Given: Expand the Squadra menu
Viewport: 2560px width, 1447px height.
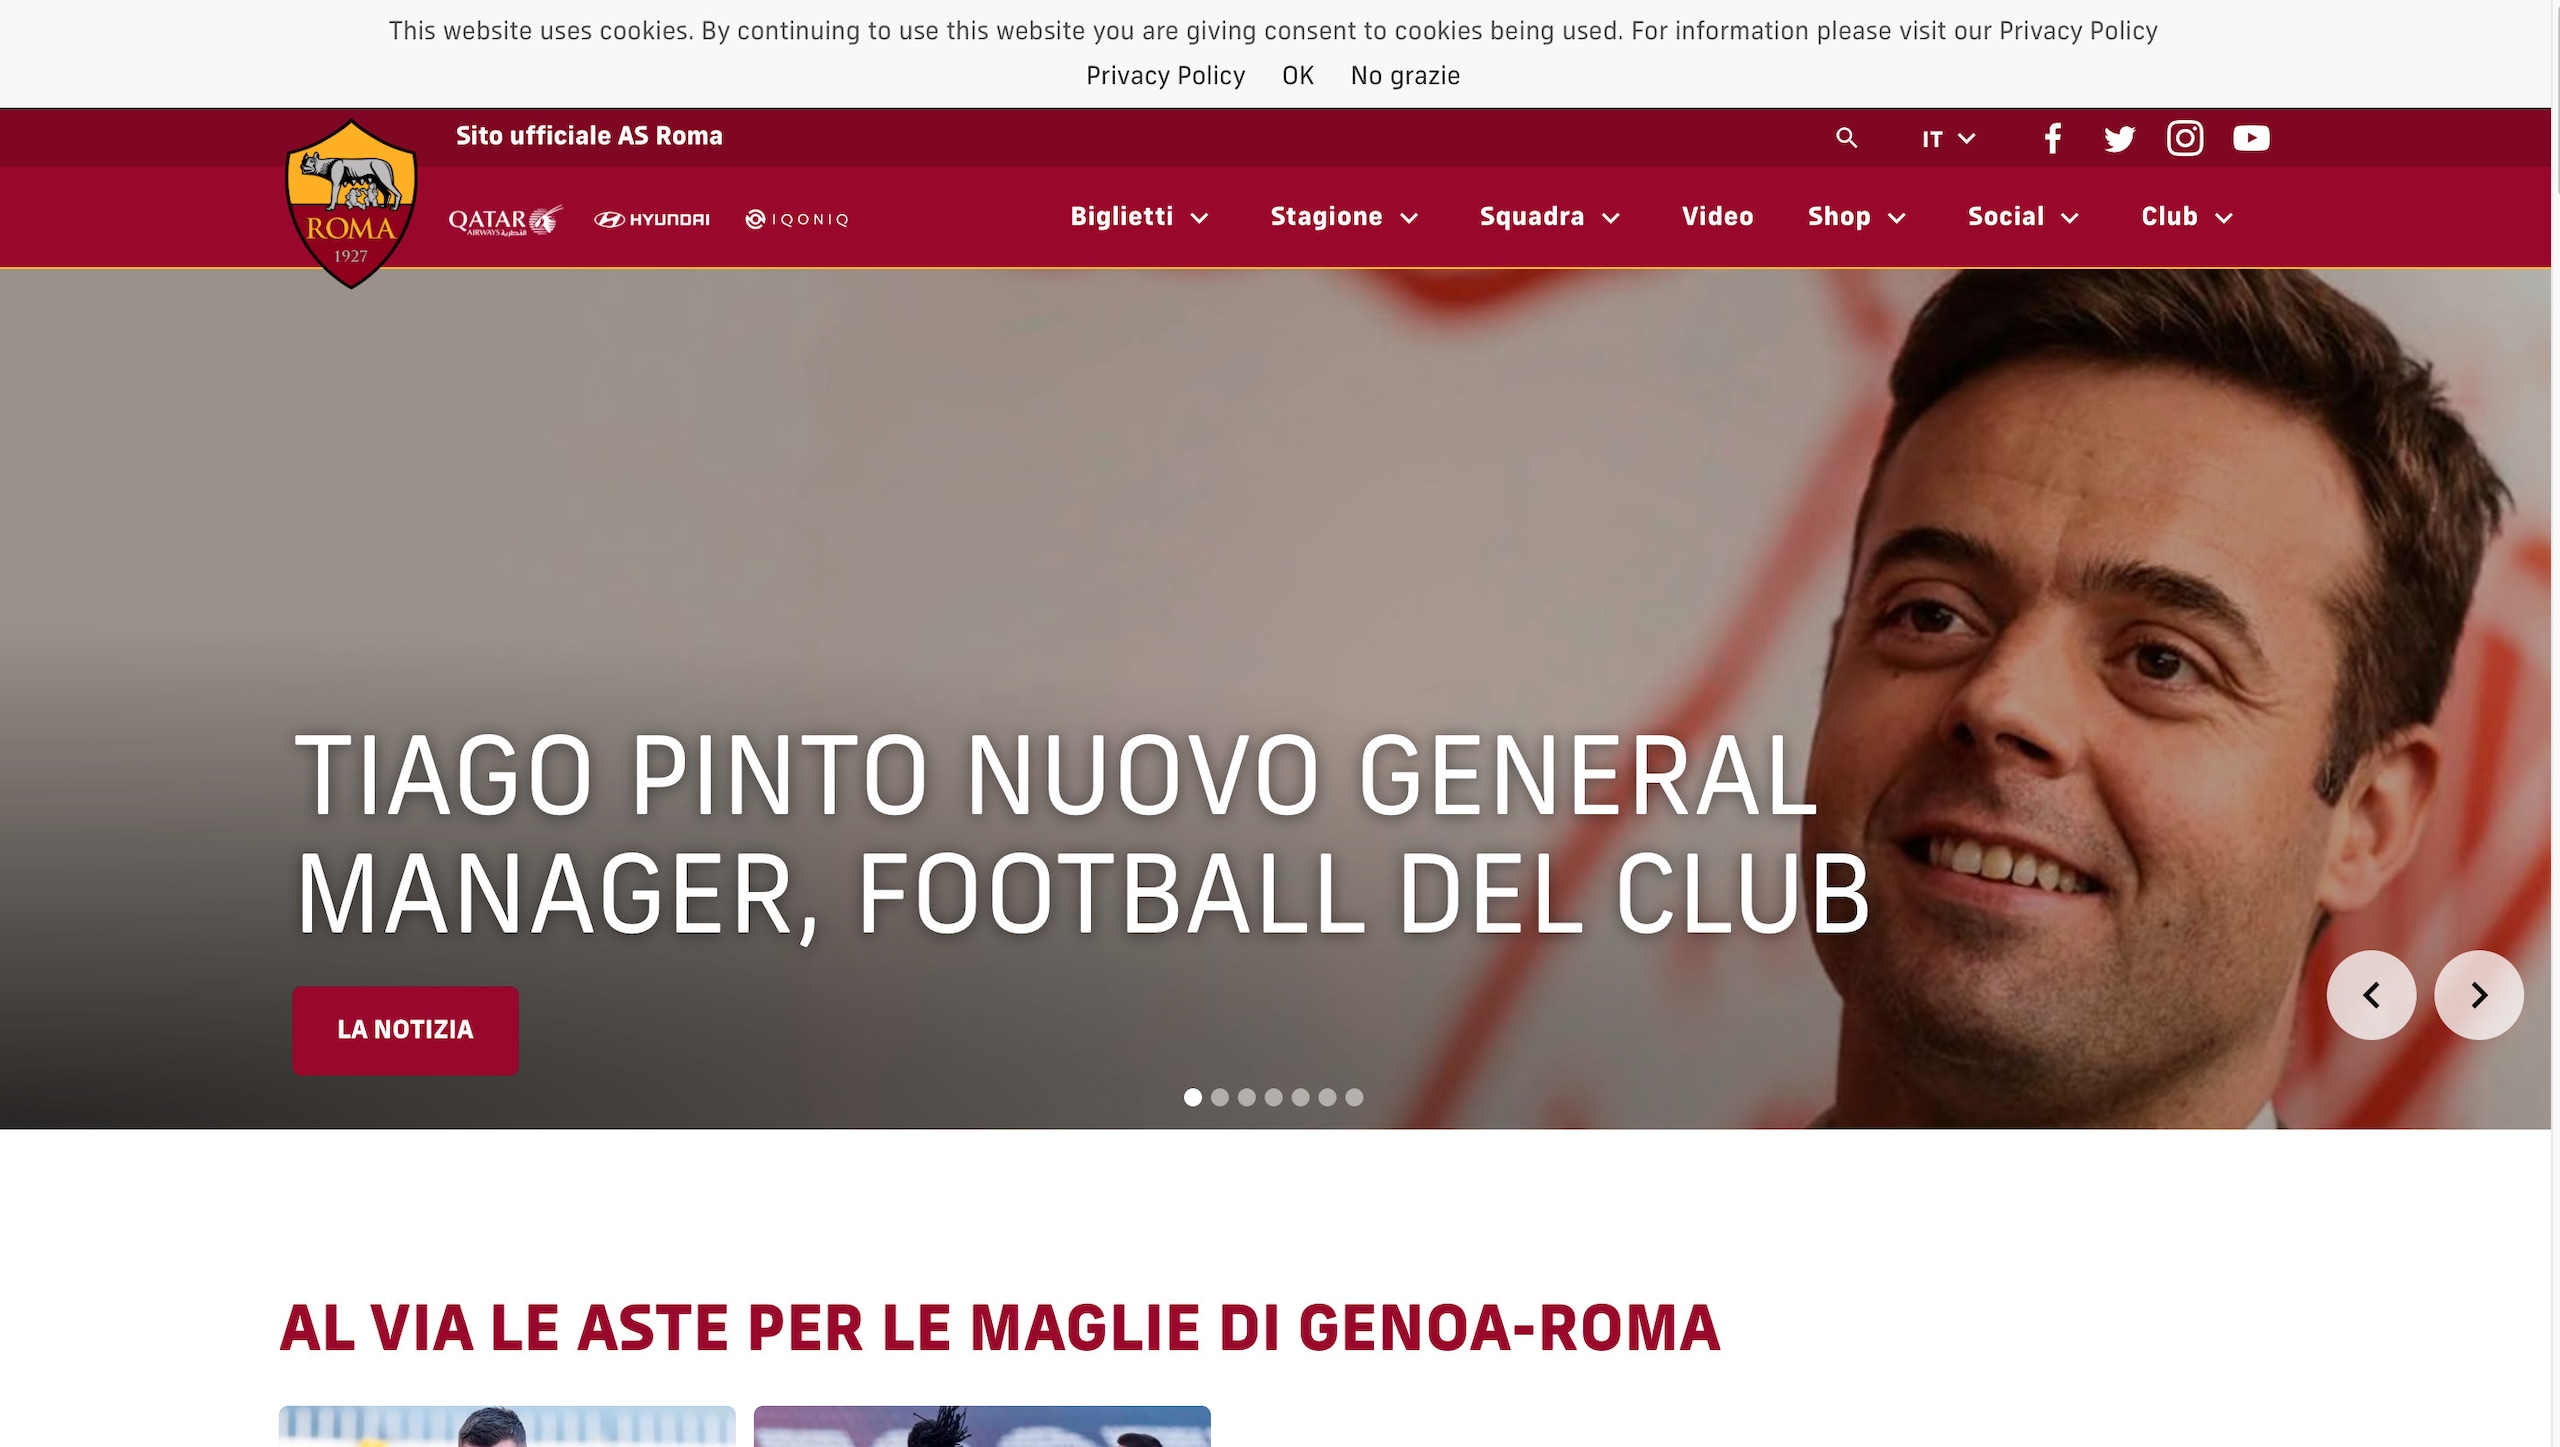Looking at the screenshot, I should tap(1549, 217).
